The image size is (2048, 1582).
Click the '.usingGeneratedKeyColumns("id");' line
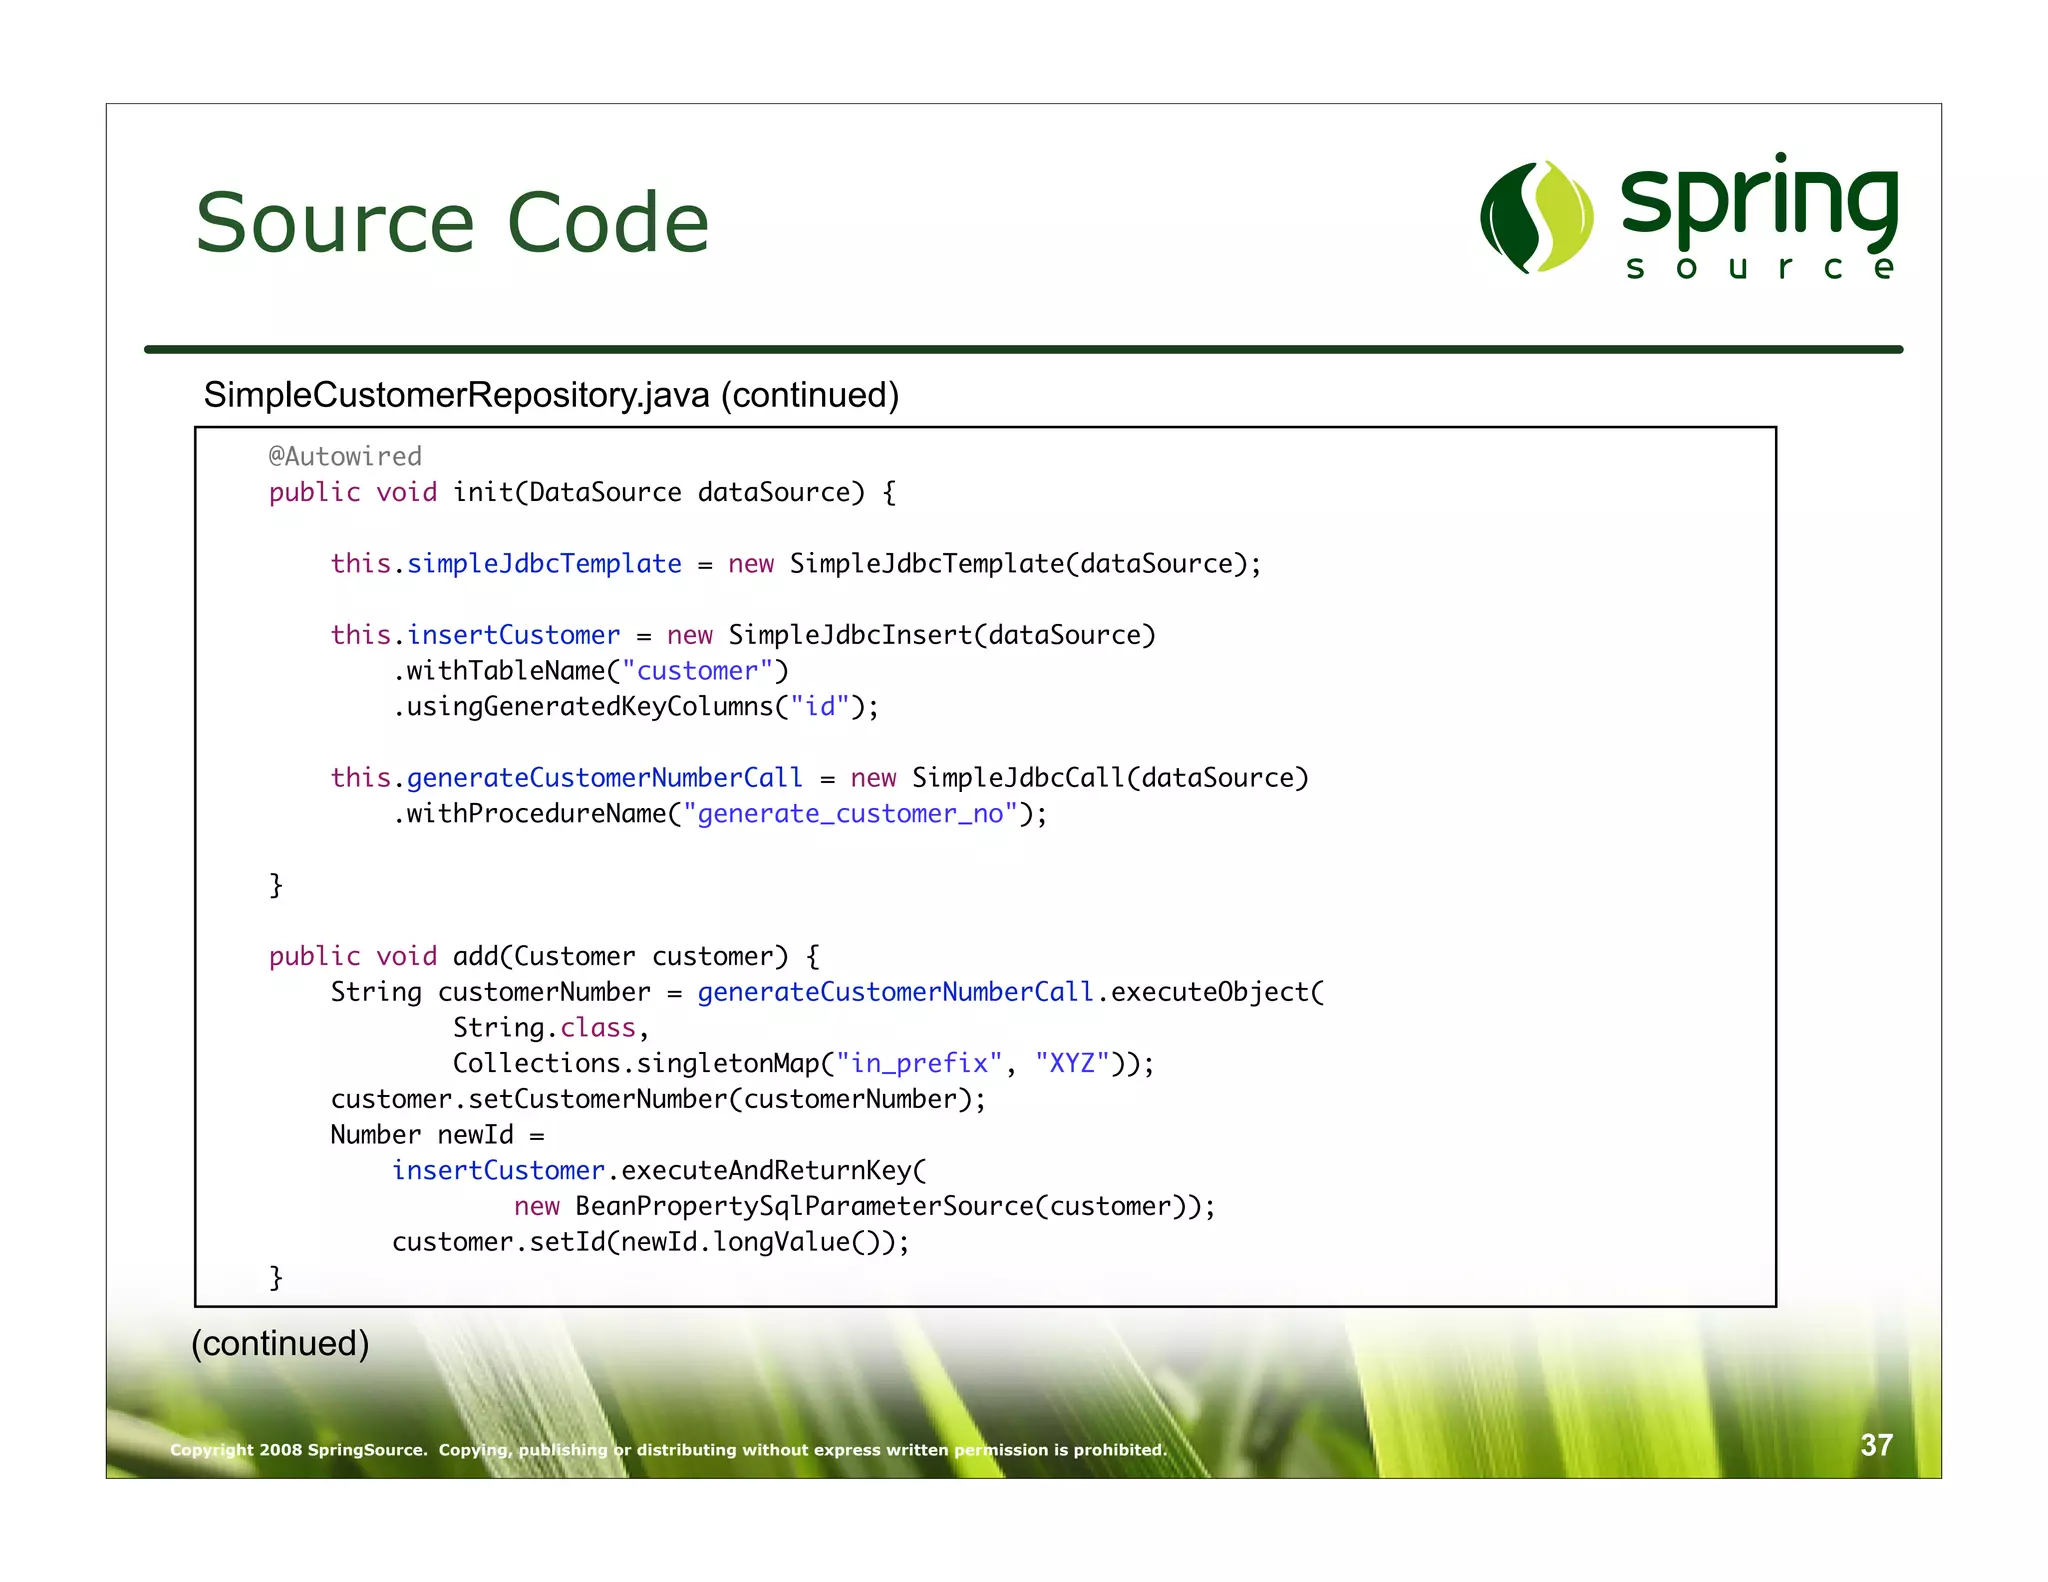point(636,706)
